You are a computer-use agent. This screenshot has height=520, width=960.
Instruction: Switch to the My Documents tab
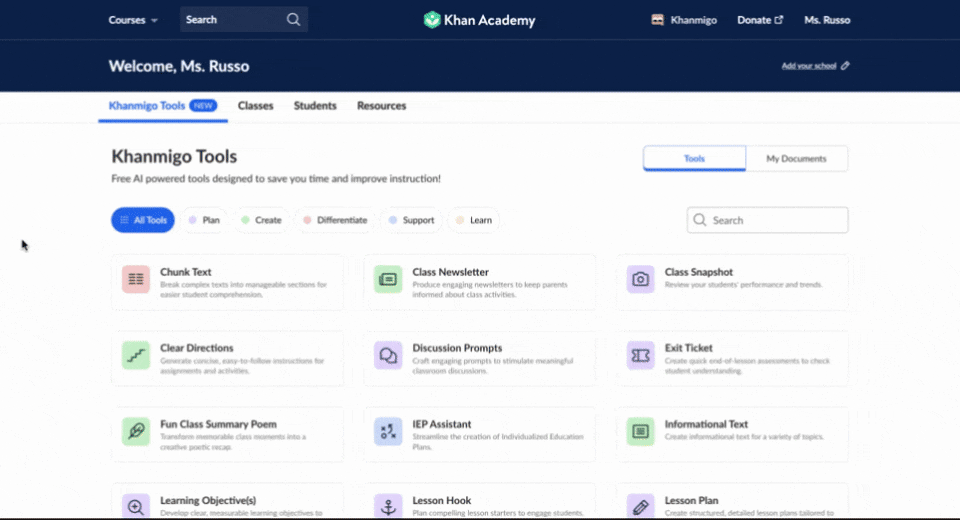tap(796, 158)
